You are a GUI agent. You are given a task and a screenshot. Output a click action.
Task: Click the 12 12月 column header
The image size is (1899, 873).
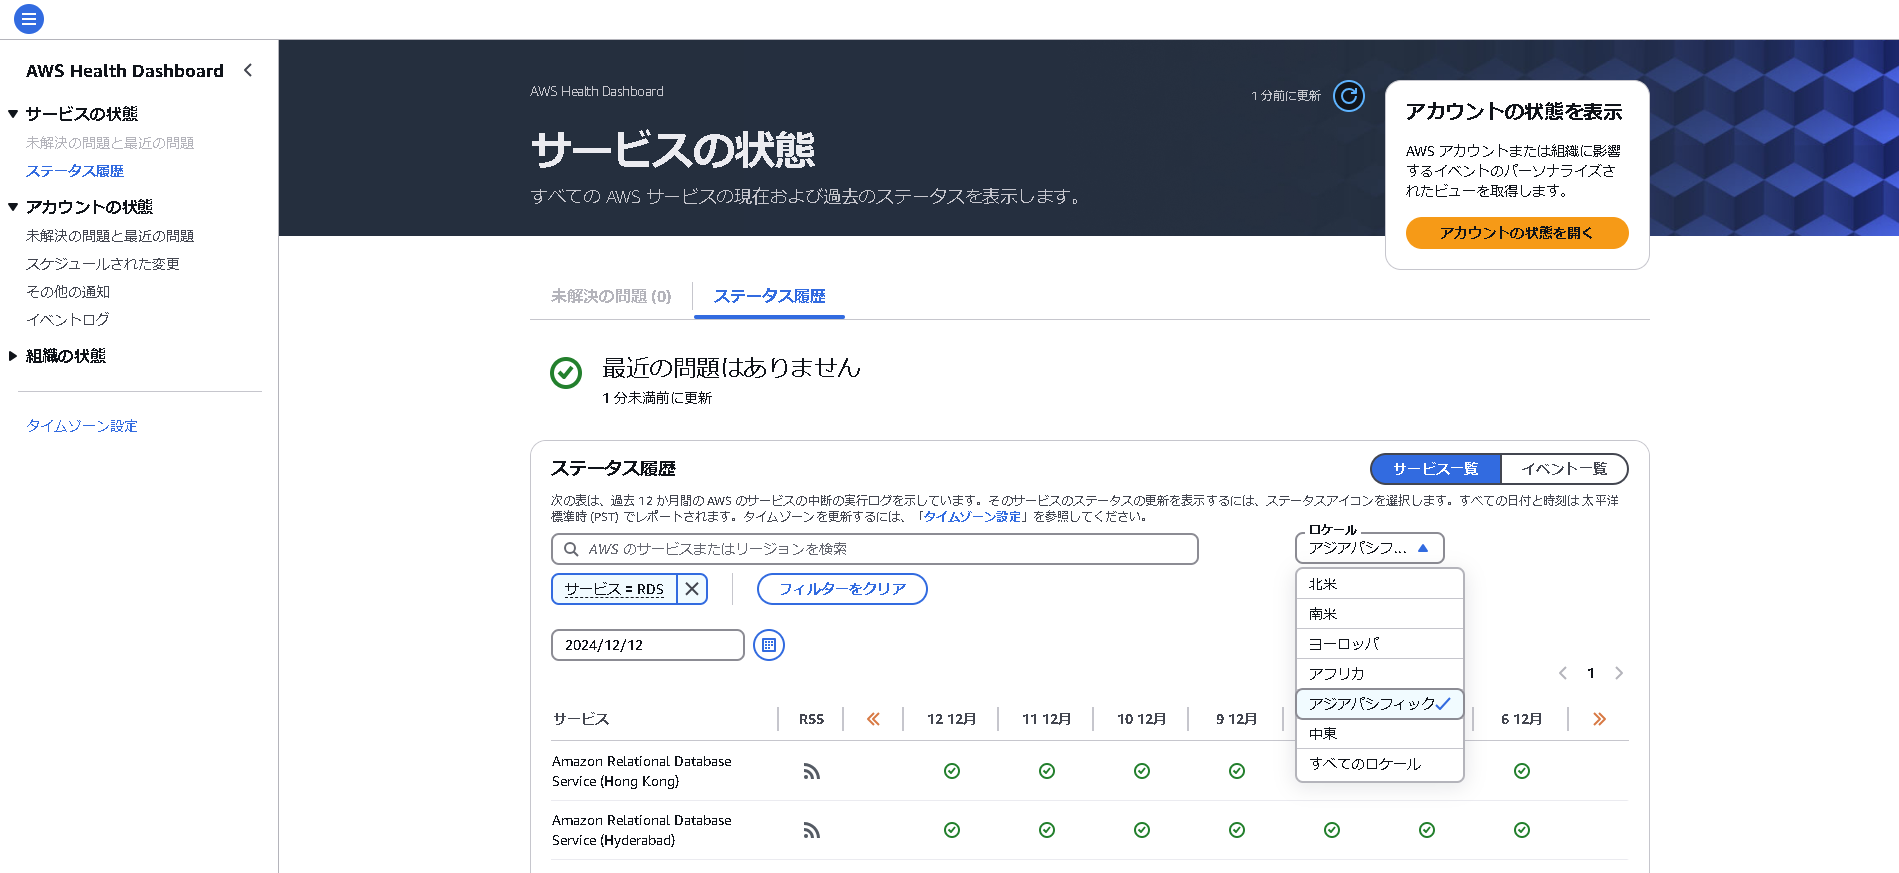952,719
